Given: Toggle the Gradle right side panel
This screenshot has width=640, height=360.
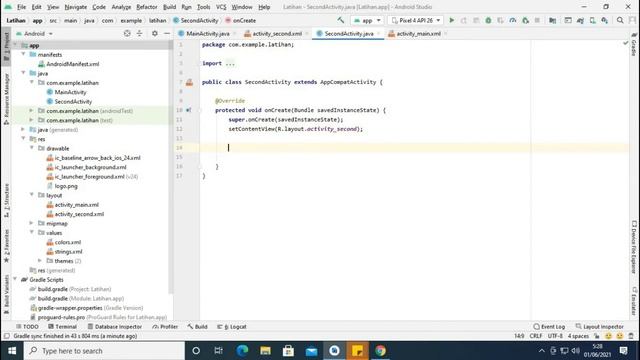Looking at the screenshot, I should click(x=634, y=45).
